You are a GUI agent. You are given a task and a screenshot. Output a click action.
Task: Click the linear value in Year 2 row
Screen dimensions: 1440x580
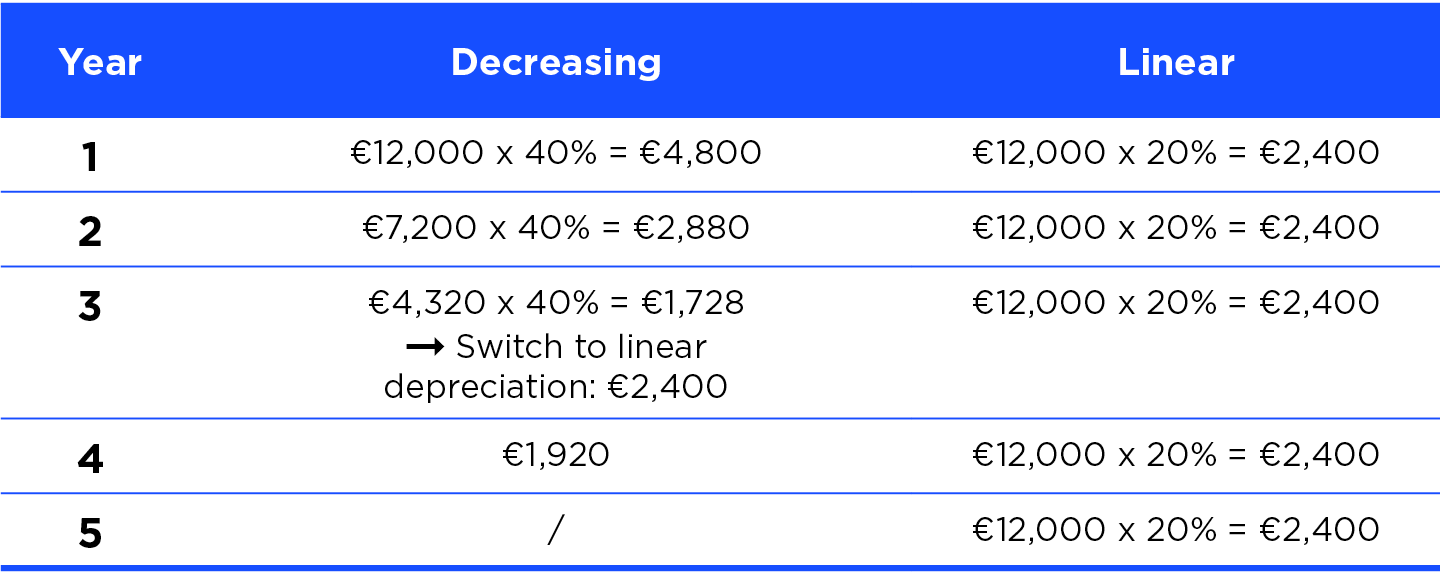click(x=1176, y=228)
